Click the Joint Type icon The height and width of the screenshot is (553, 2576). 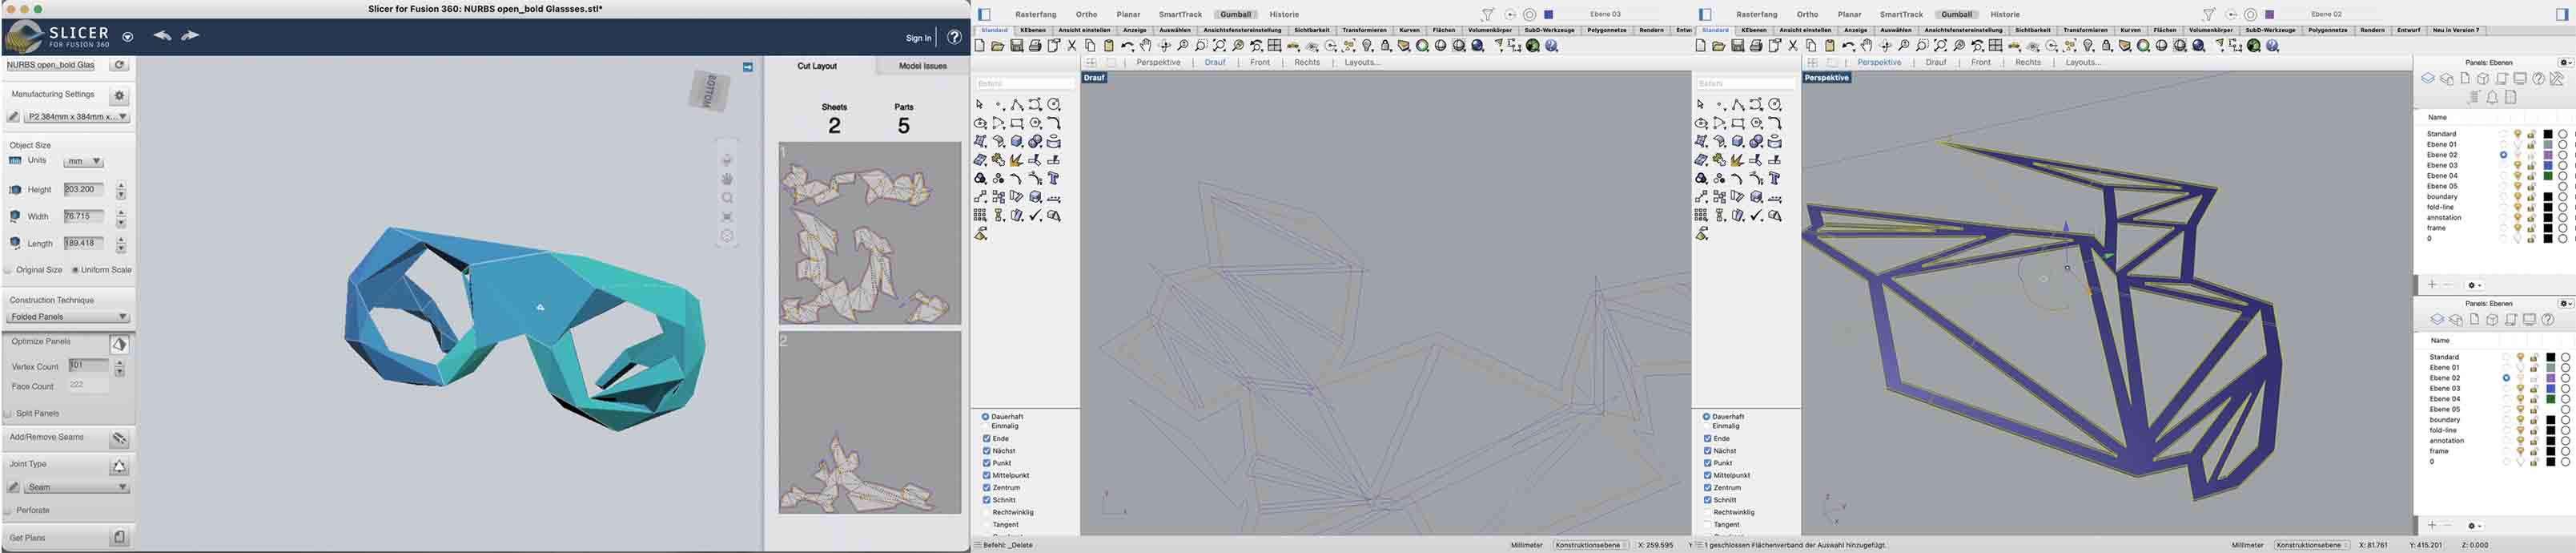[119, 466]
